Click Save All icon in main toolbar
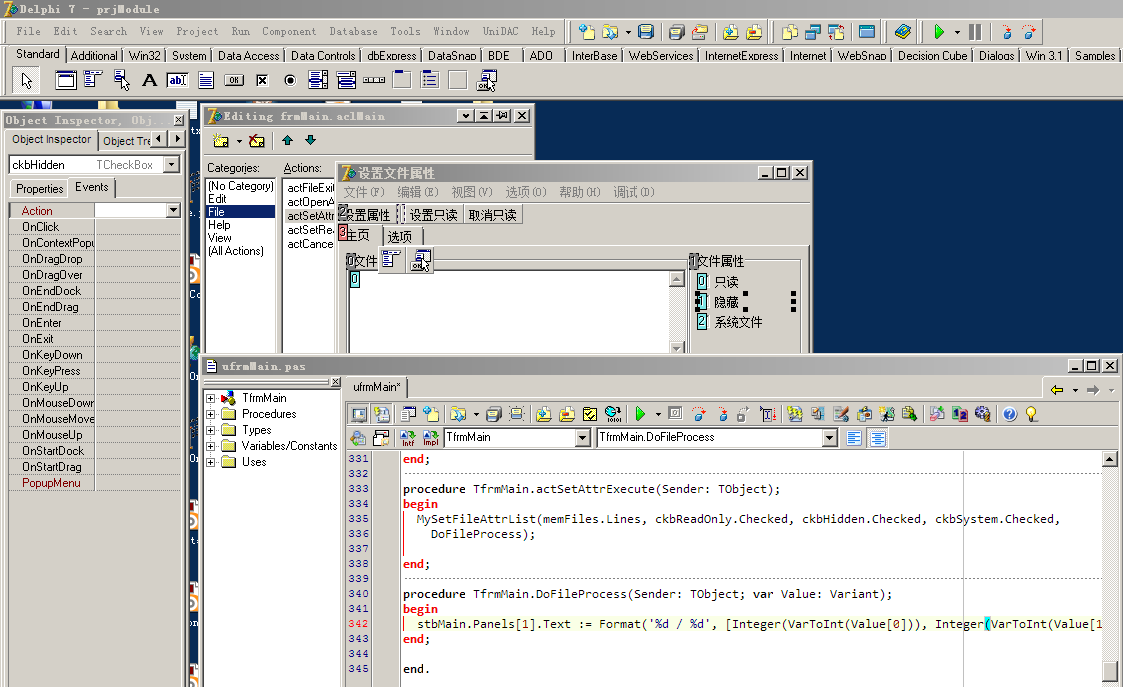 [x=676, y=32]
